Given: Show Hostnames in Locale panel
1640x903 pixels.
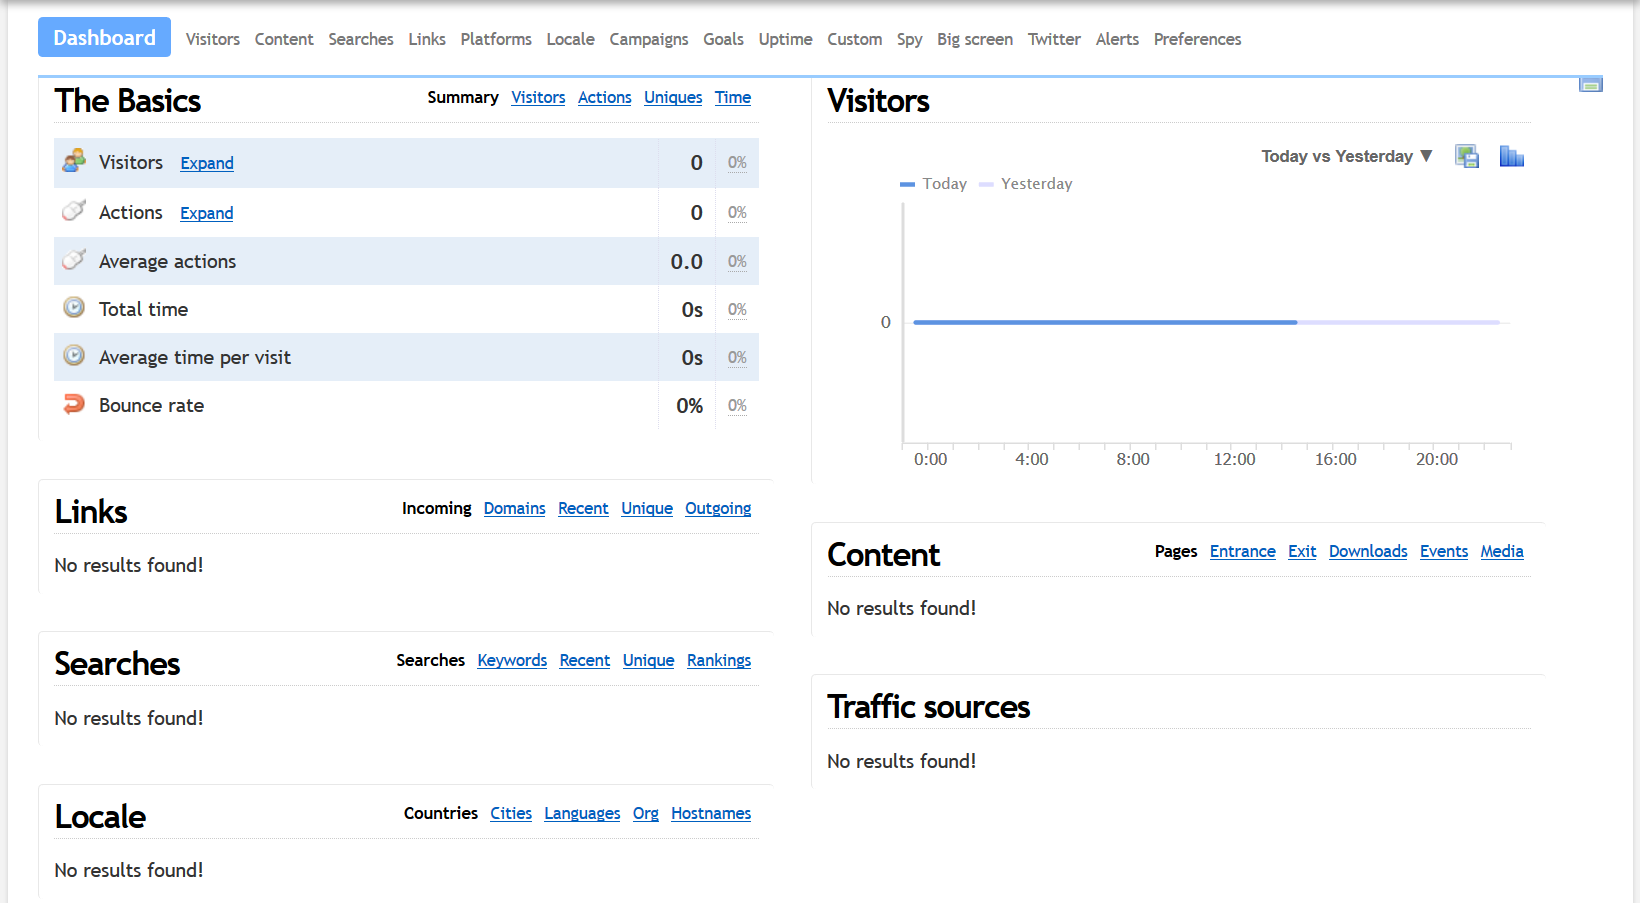Looking at the screenshot, I should pyautogui.click(x=711, y=813).
